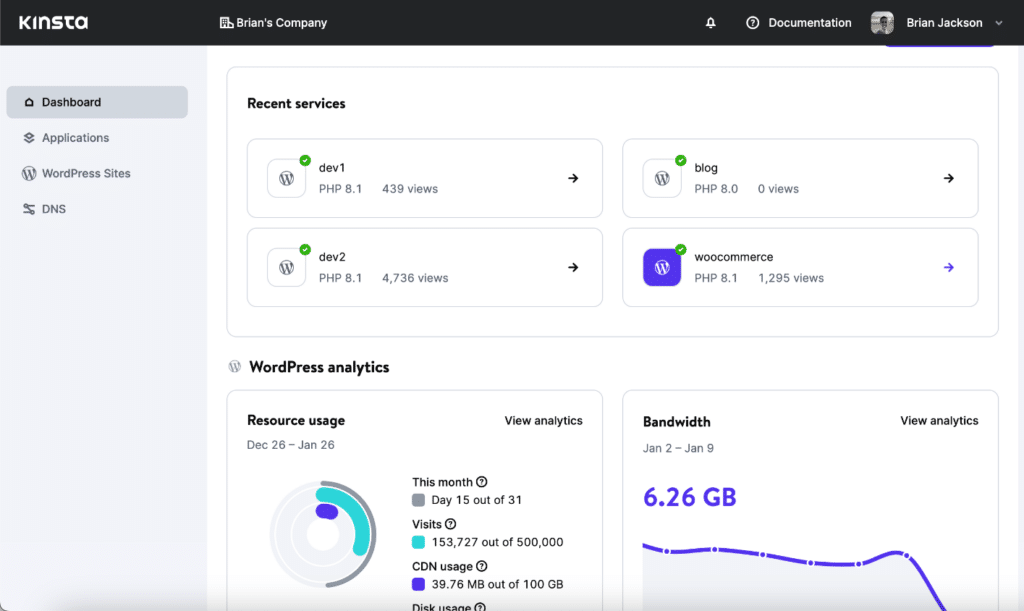Click the WordPress analytics heading icon
The height and width of the screenshot is (611, 1024).
click(234, 367)
